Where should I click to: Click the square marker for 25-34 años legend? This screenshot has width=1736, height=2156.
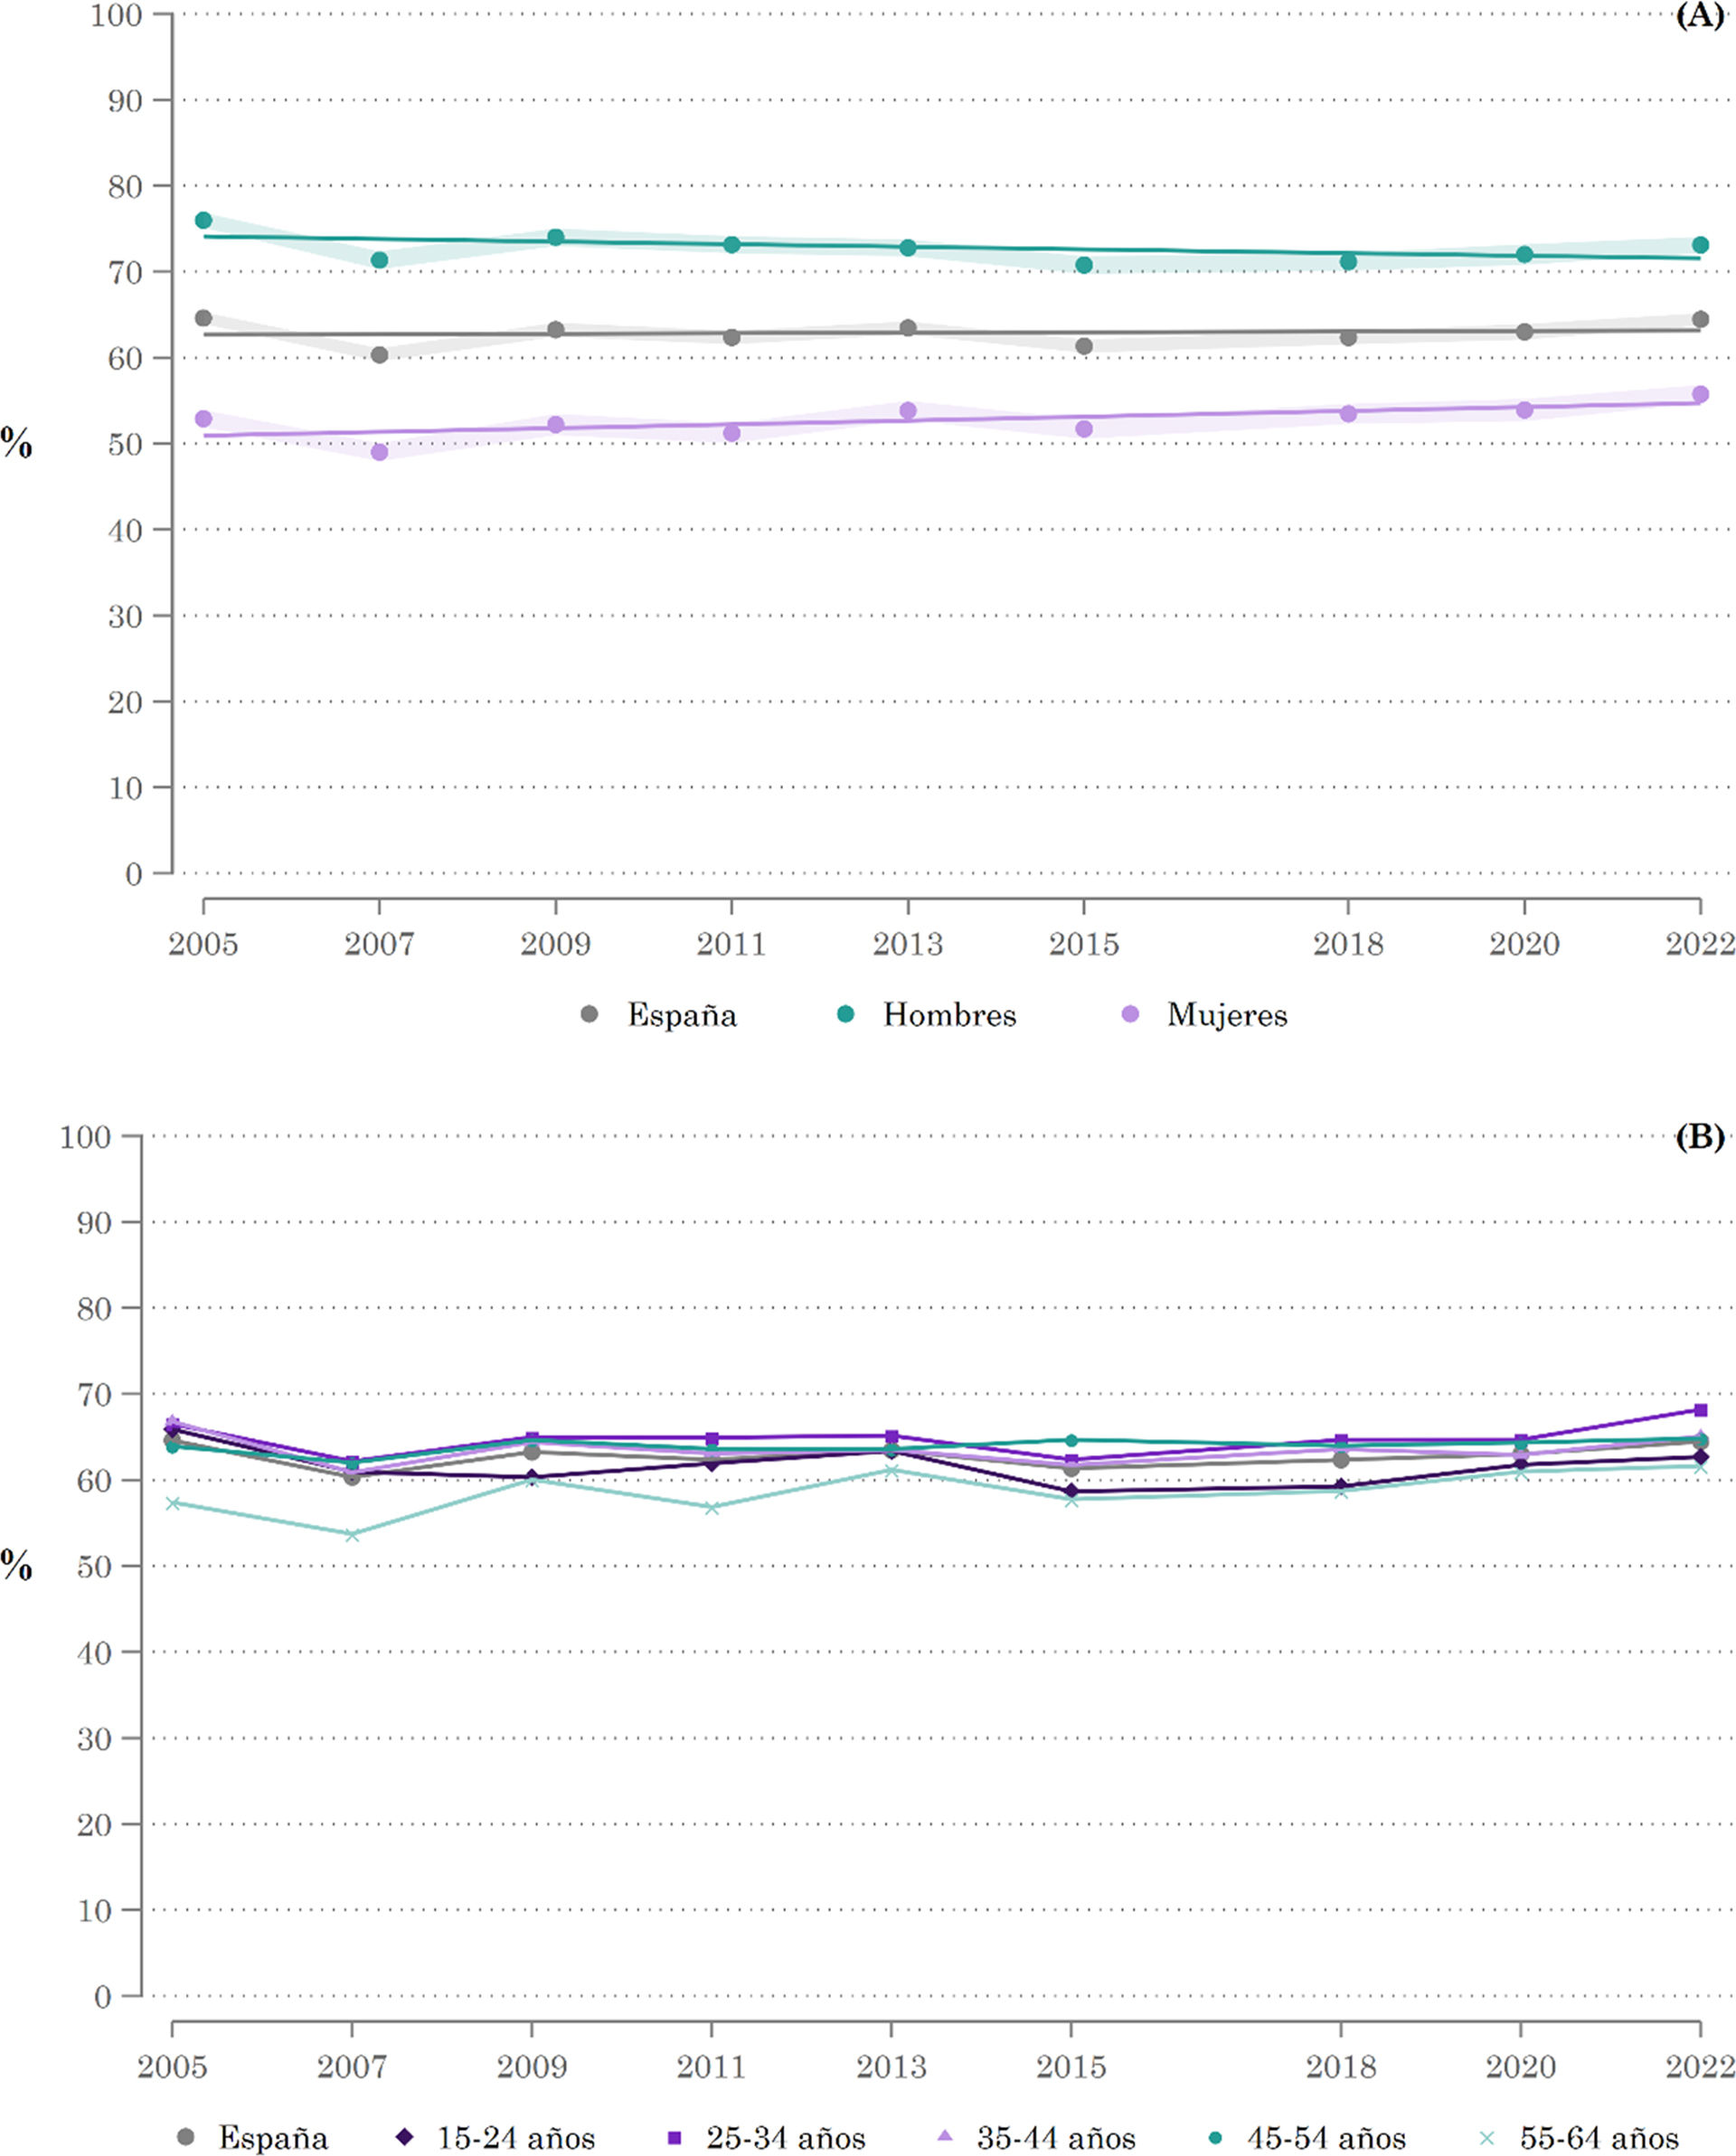[674, 2137]
